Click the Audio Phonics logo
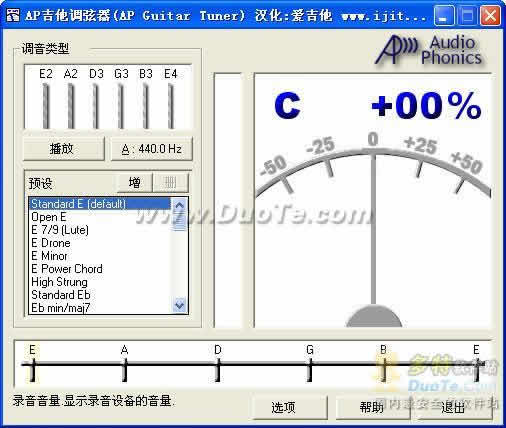 click(x=429, y=50)
